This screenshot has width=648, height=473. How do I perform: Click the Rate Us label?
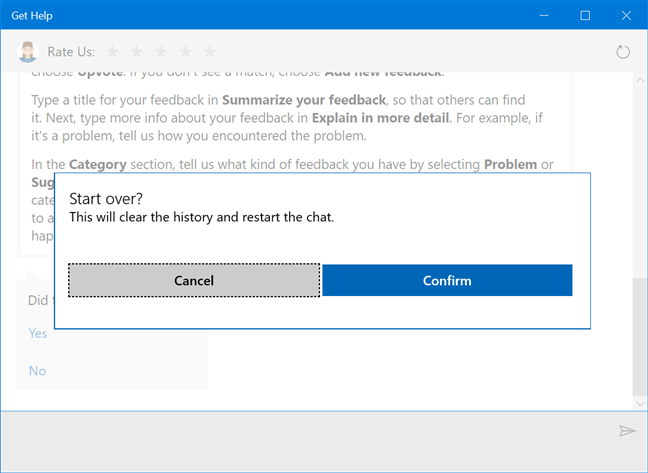click(72, 51)
